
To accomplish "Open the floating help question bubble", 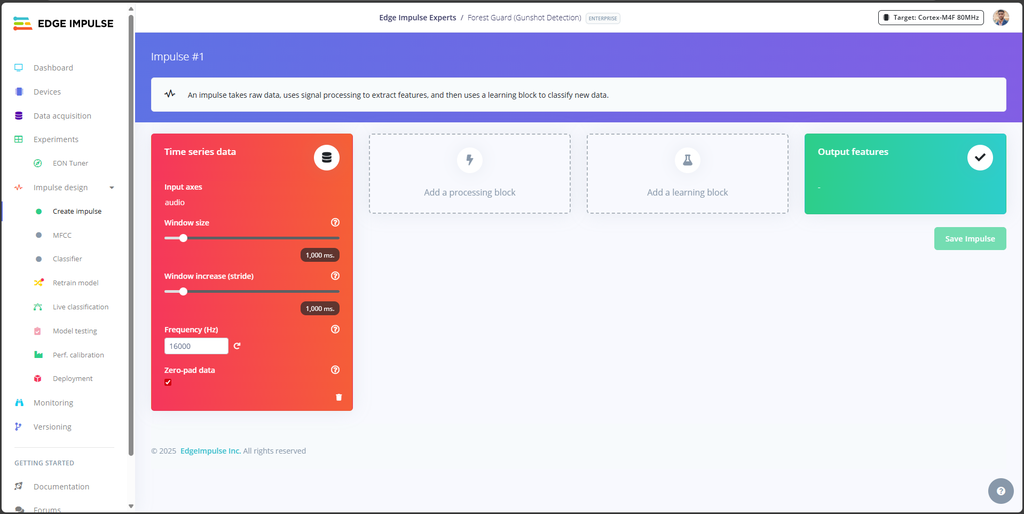I will [x=1000, y=491].
